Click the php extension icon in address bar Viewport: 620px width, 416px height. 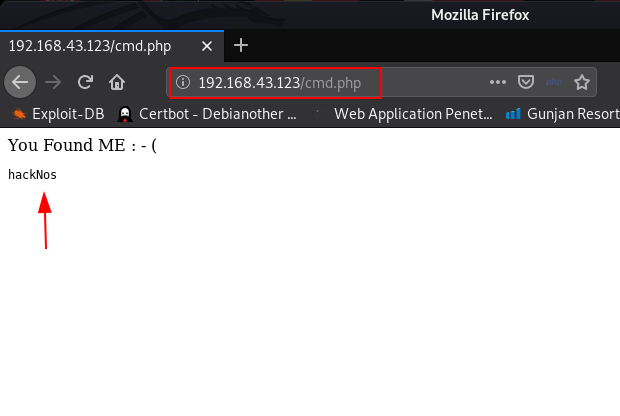click(x=554, y=82)
